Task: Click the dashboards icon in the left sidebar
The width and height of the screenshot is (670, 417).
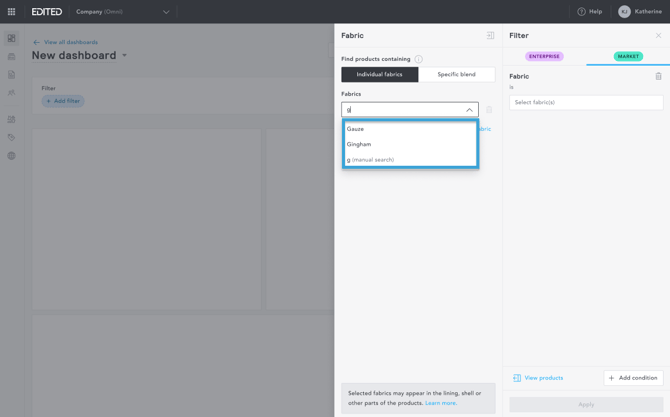Action: [x=12, y=39]
